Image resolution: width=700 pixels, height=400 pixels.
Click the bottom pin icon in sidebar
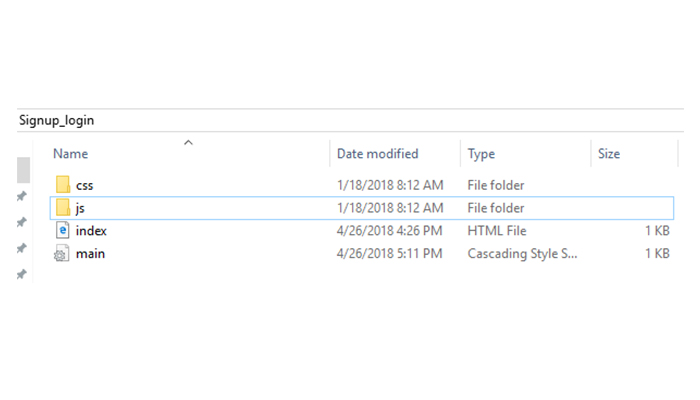coord(21,274)
